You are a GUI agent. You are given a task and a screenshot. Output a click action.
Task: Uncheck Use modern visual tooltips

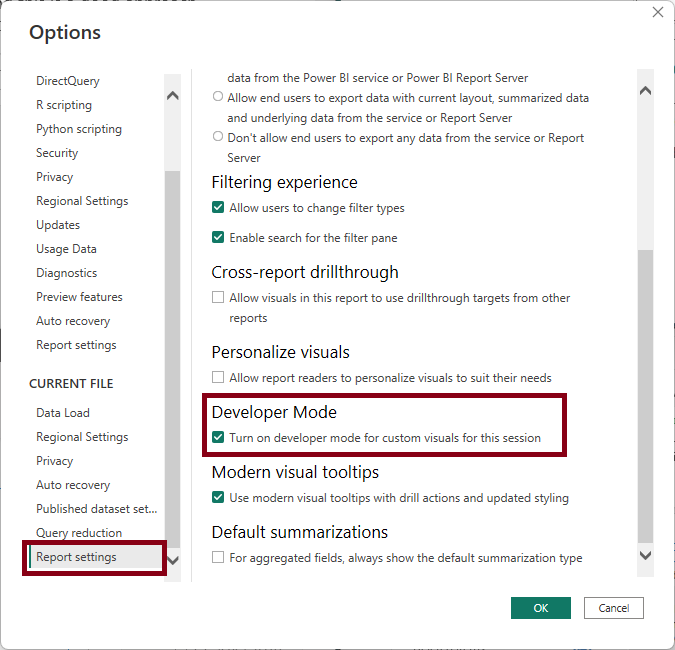pyautogui.click(x=218, y=497)
